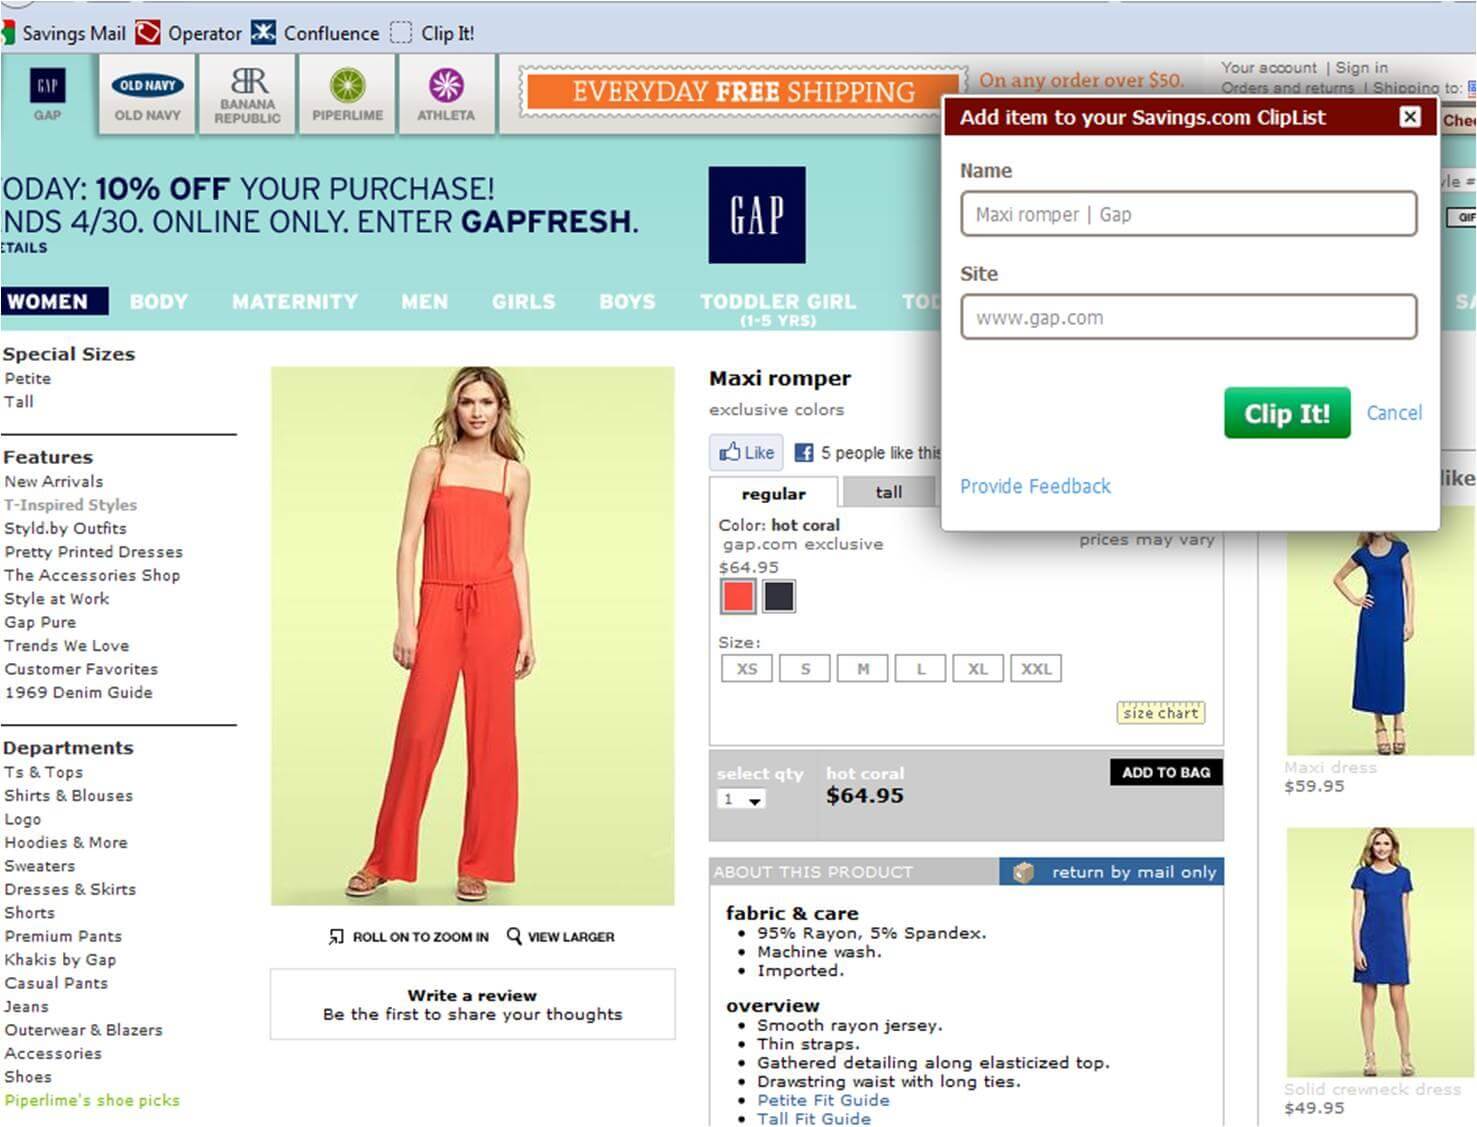Select size M
The height and width of the screenshot is (1127, 1477).
coord(863,669)
